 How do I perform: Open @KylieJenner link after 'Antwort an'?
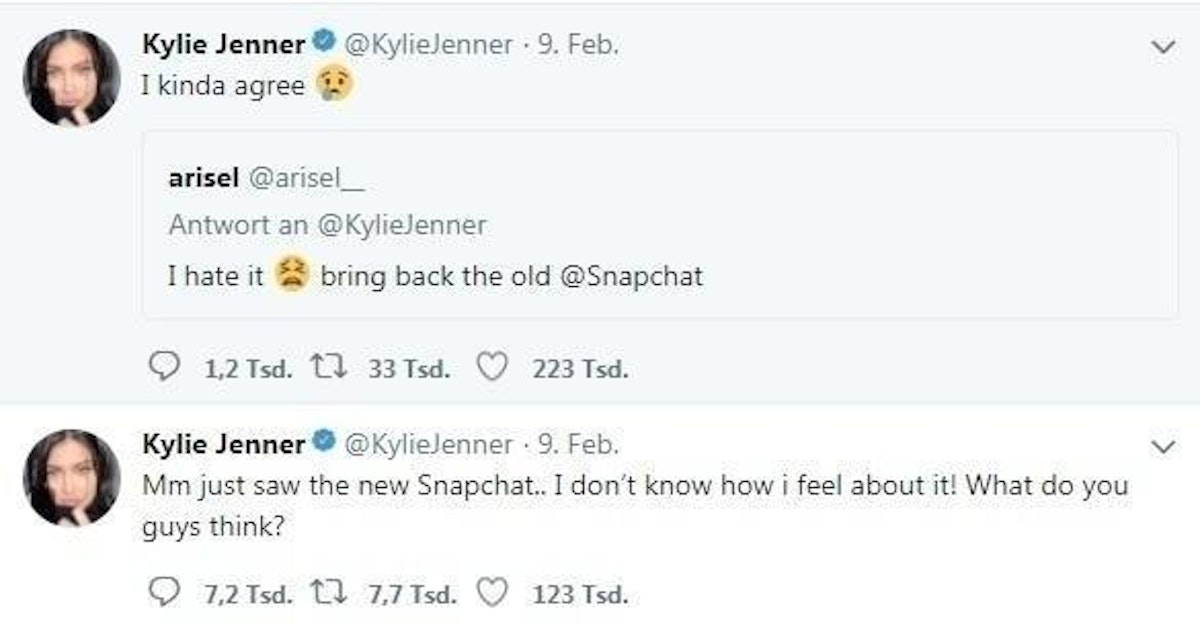[401, 225]
